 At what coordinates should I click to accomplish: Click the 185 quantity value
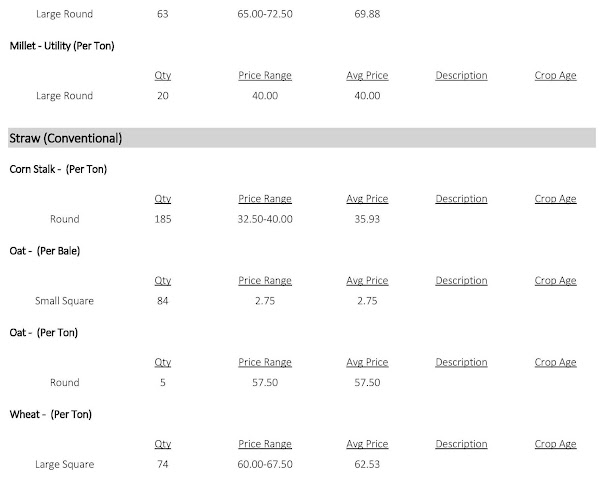163,219
